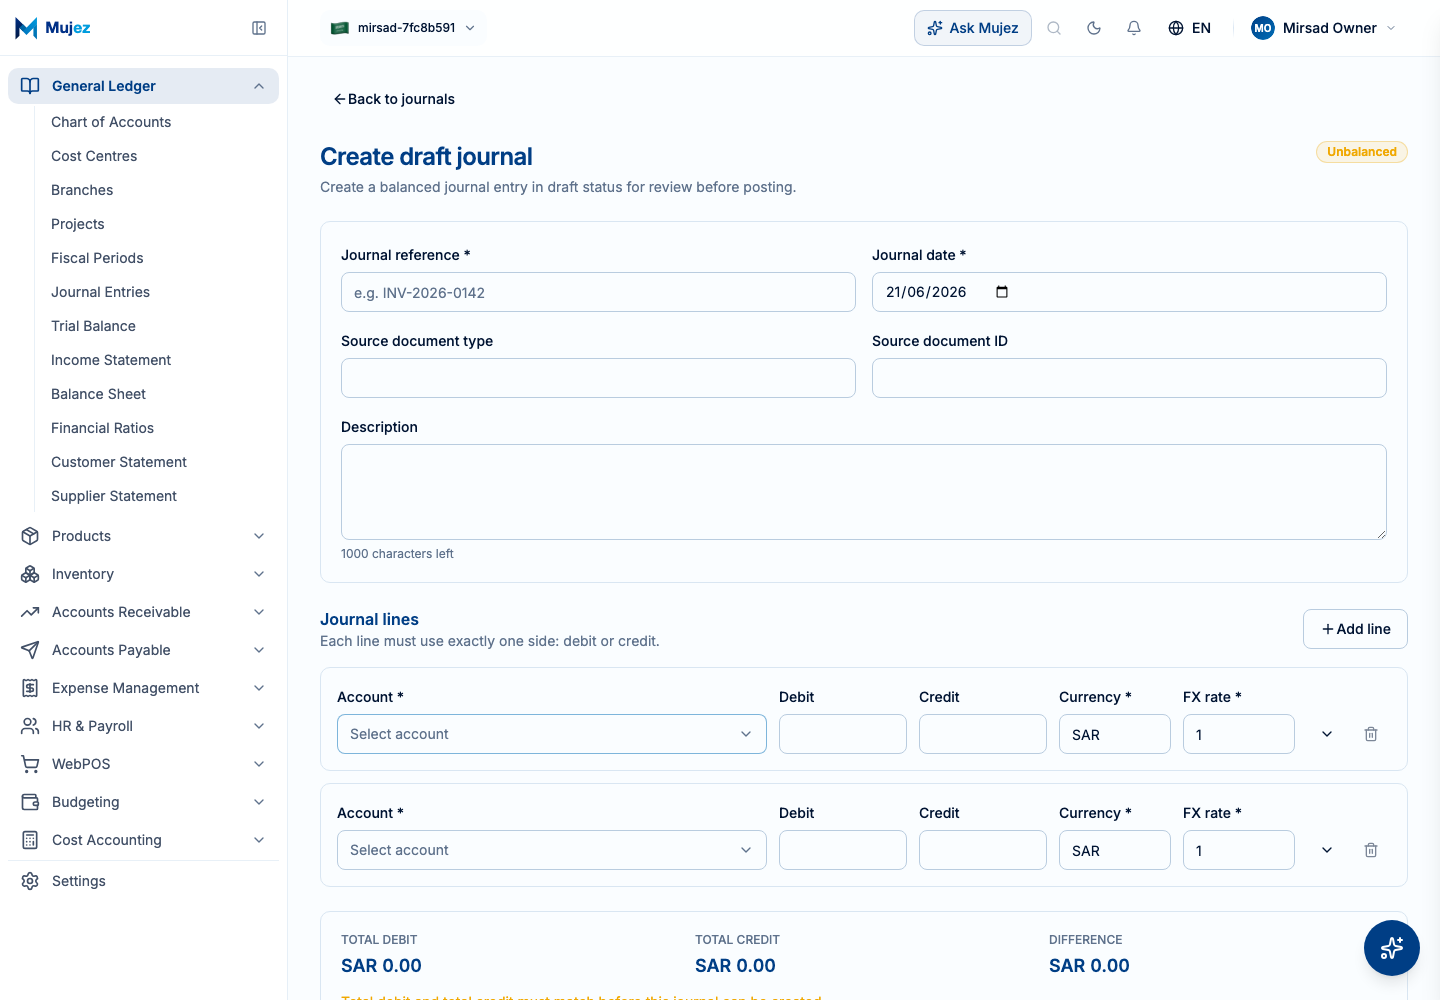1440x1000 pixels.
Task: Open Financial Ratios link
Action: [x=102, y=428]
